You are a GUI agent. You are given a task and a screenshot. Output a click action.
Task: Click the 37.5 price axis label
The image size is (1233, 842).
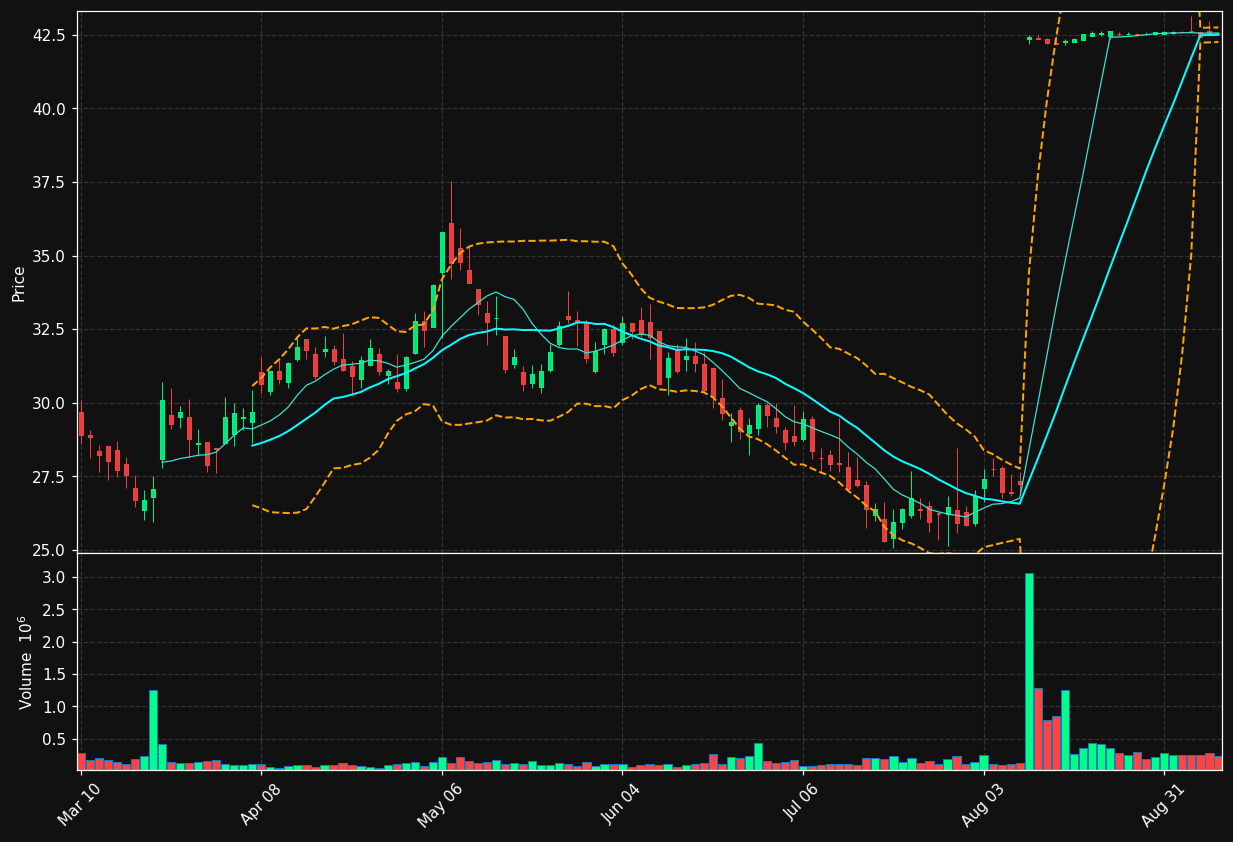[50, 182]
